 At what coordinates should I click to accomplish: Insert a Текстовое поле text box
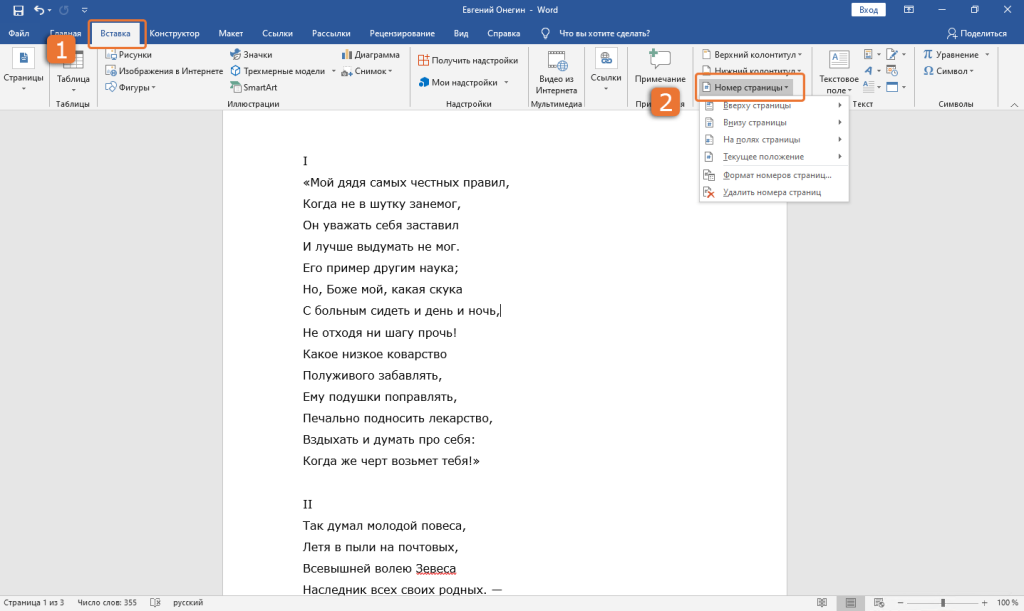(x=839, y=72)
